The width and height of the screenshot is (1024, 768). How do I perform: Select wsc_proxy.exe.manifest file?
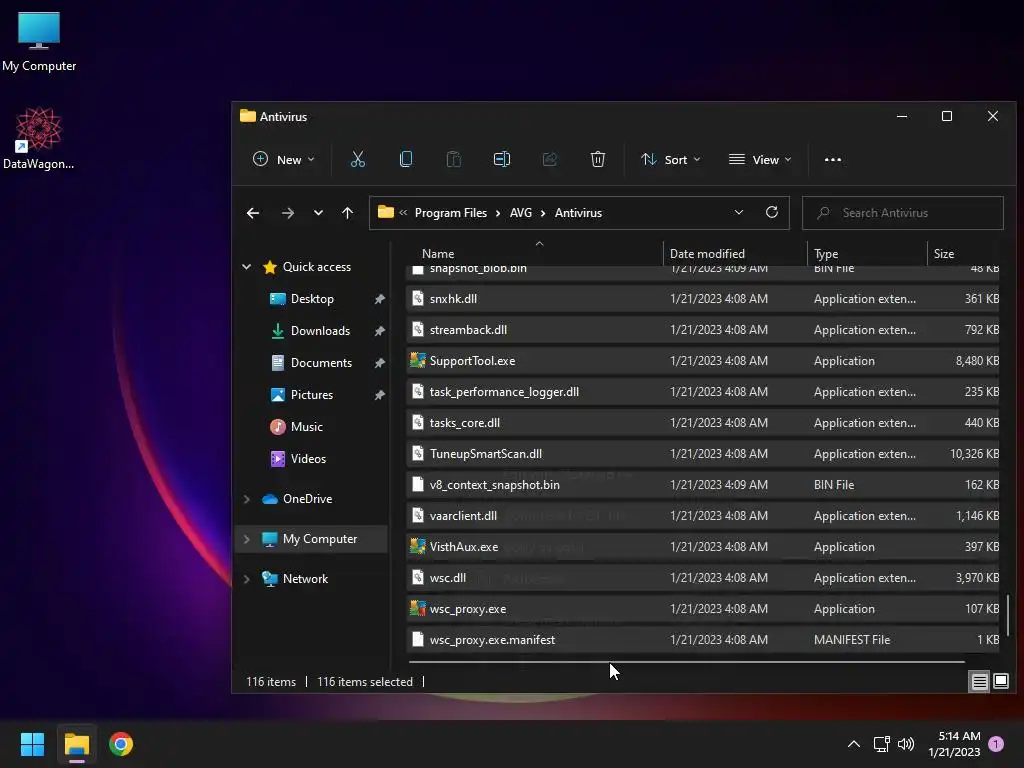point(703,640)
